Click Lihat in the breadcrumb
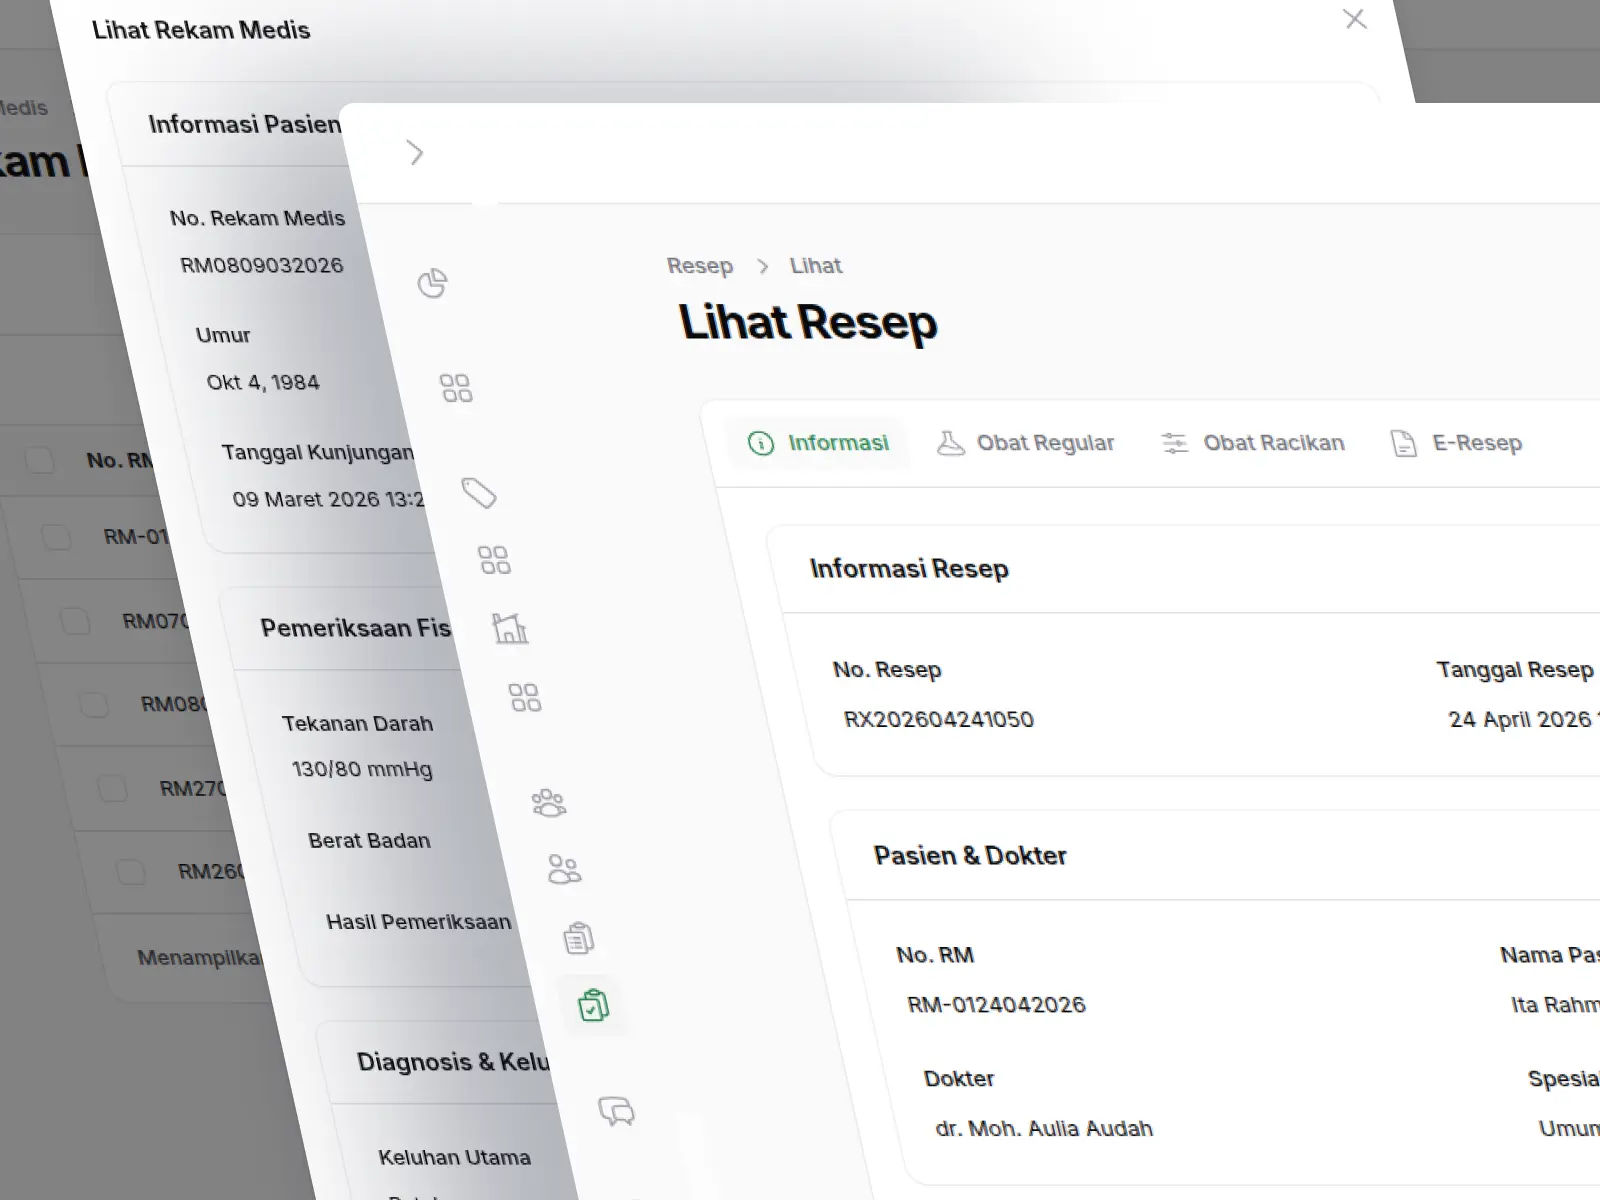1600x1200 pixels. [816, 266]
